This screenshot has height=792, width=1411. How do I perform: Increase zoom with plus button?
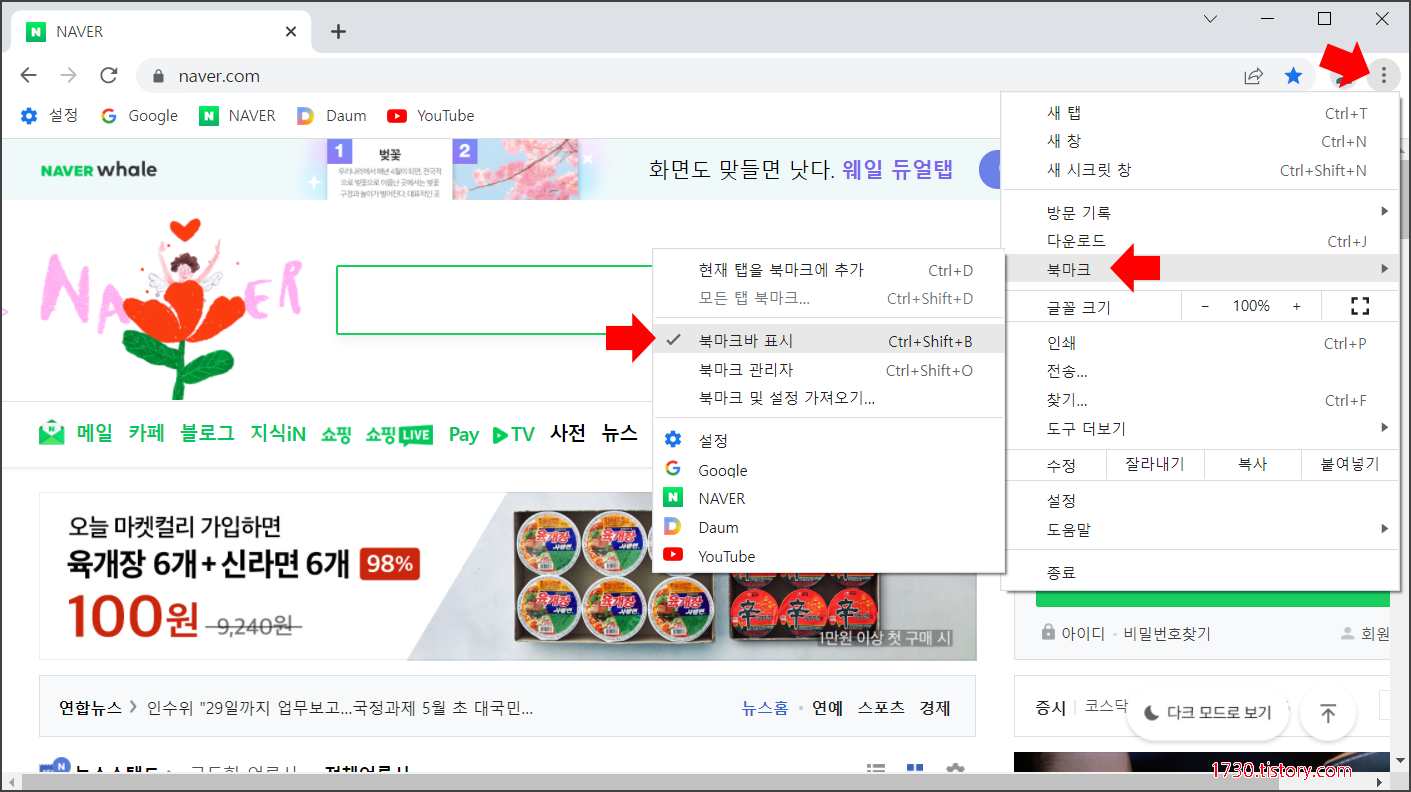point(1296,306)
